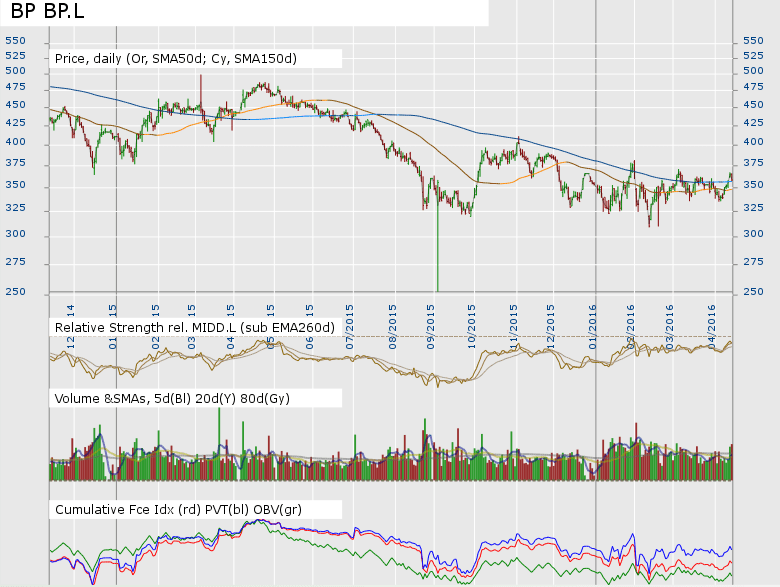Viewport: 780px width, 587px height.
Task: Click the 07/2015 date label
Action: (350, 327)
